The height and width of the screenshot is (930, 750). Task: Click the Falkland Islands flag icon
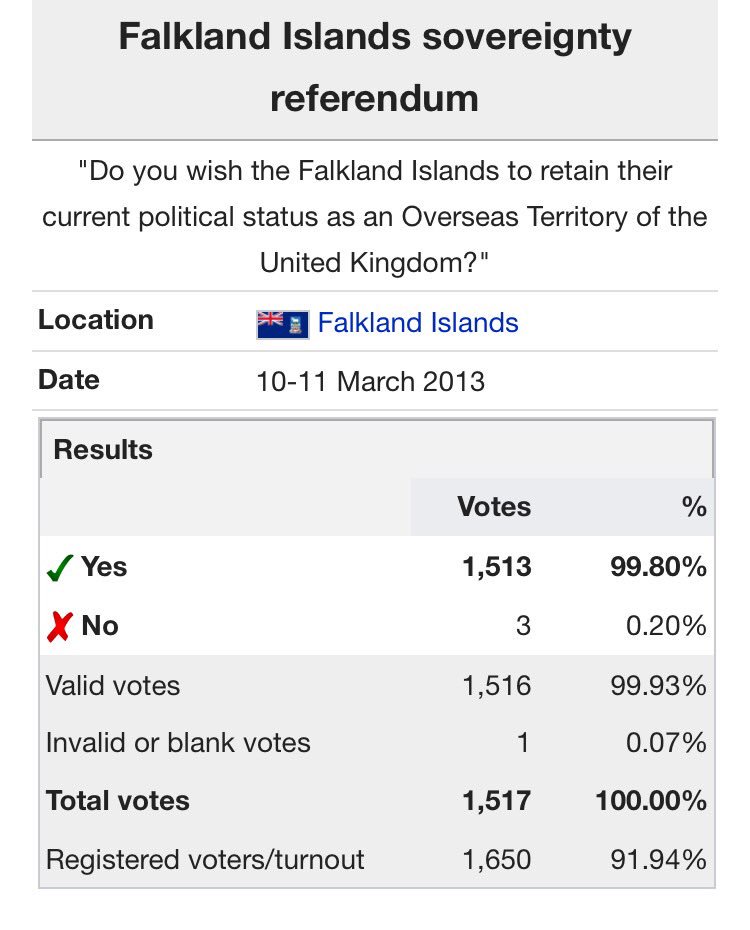(282, 324)
